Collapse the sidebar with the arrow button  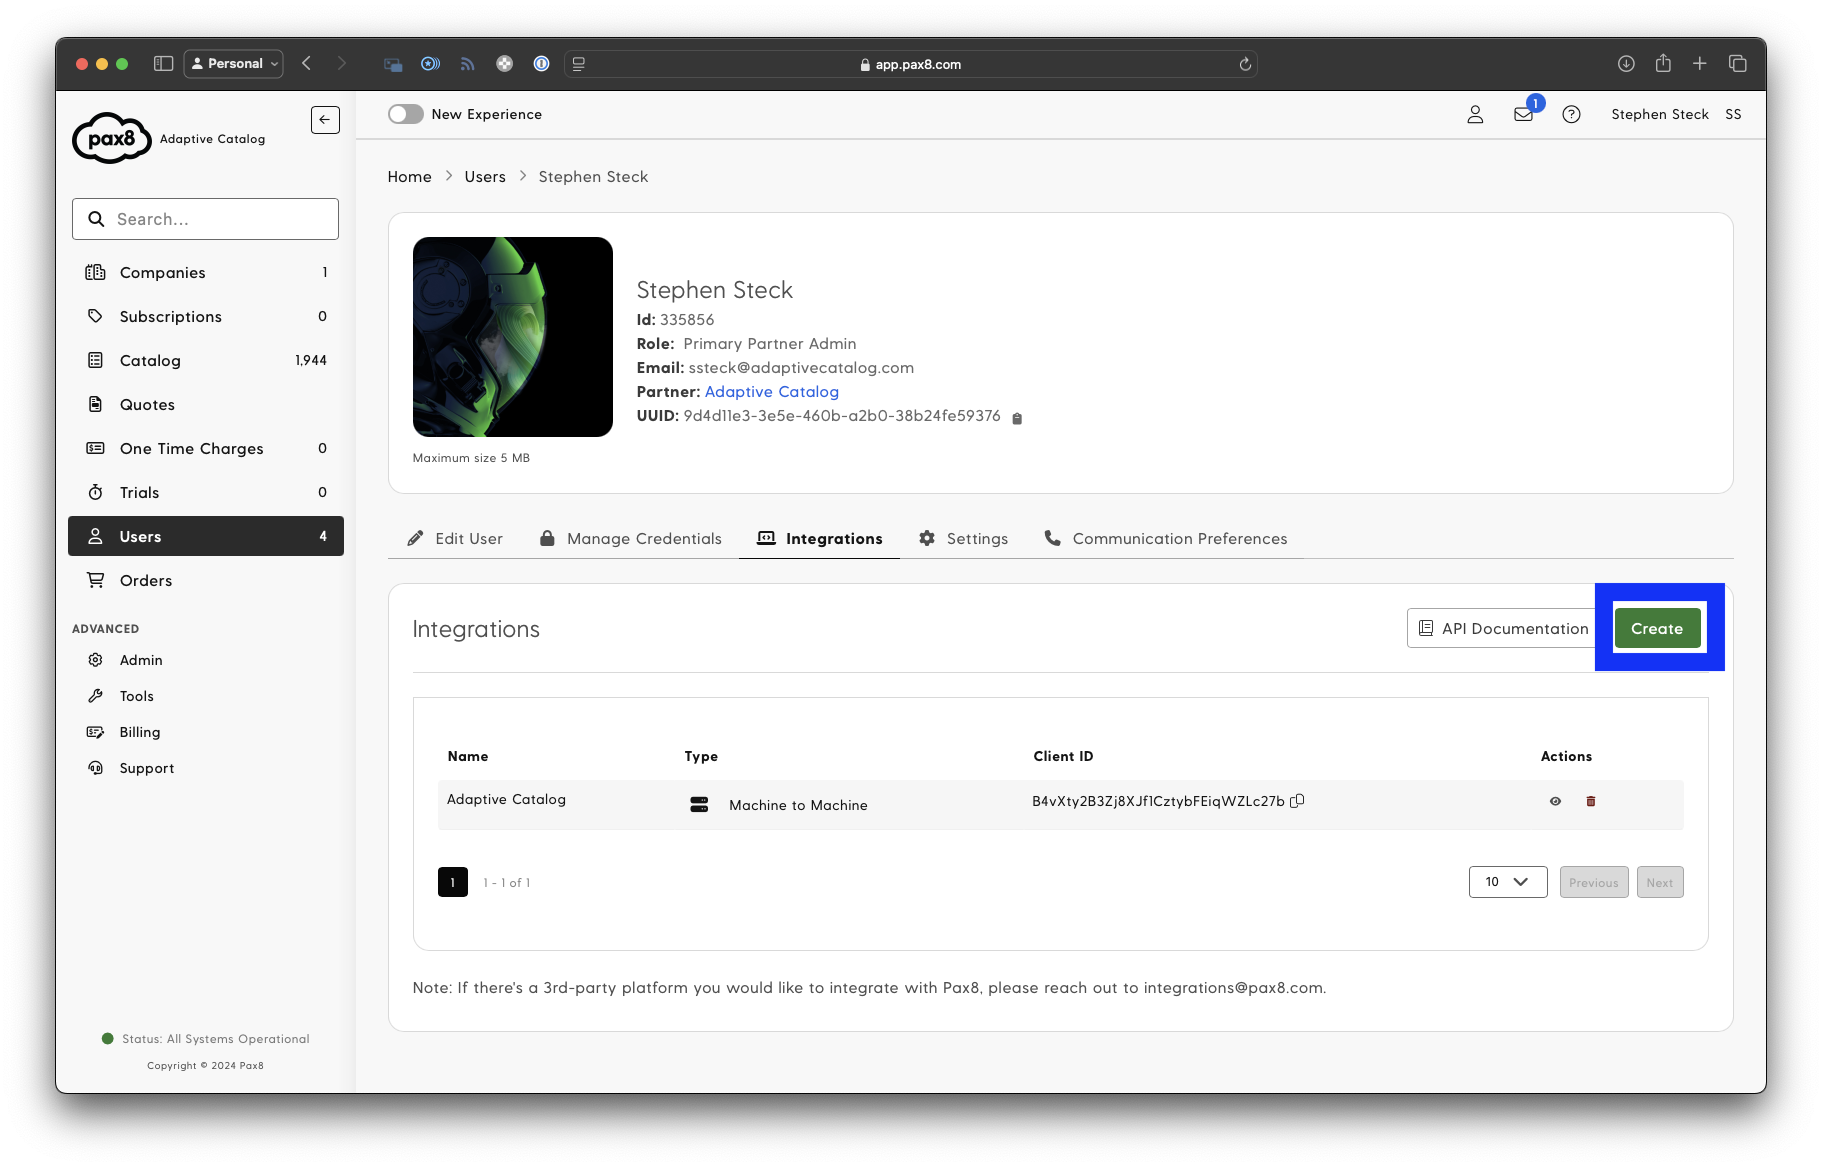(x=325, y=120)
